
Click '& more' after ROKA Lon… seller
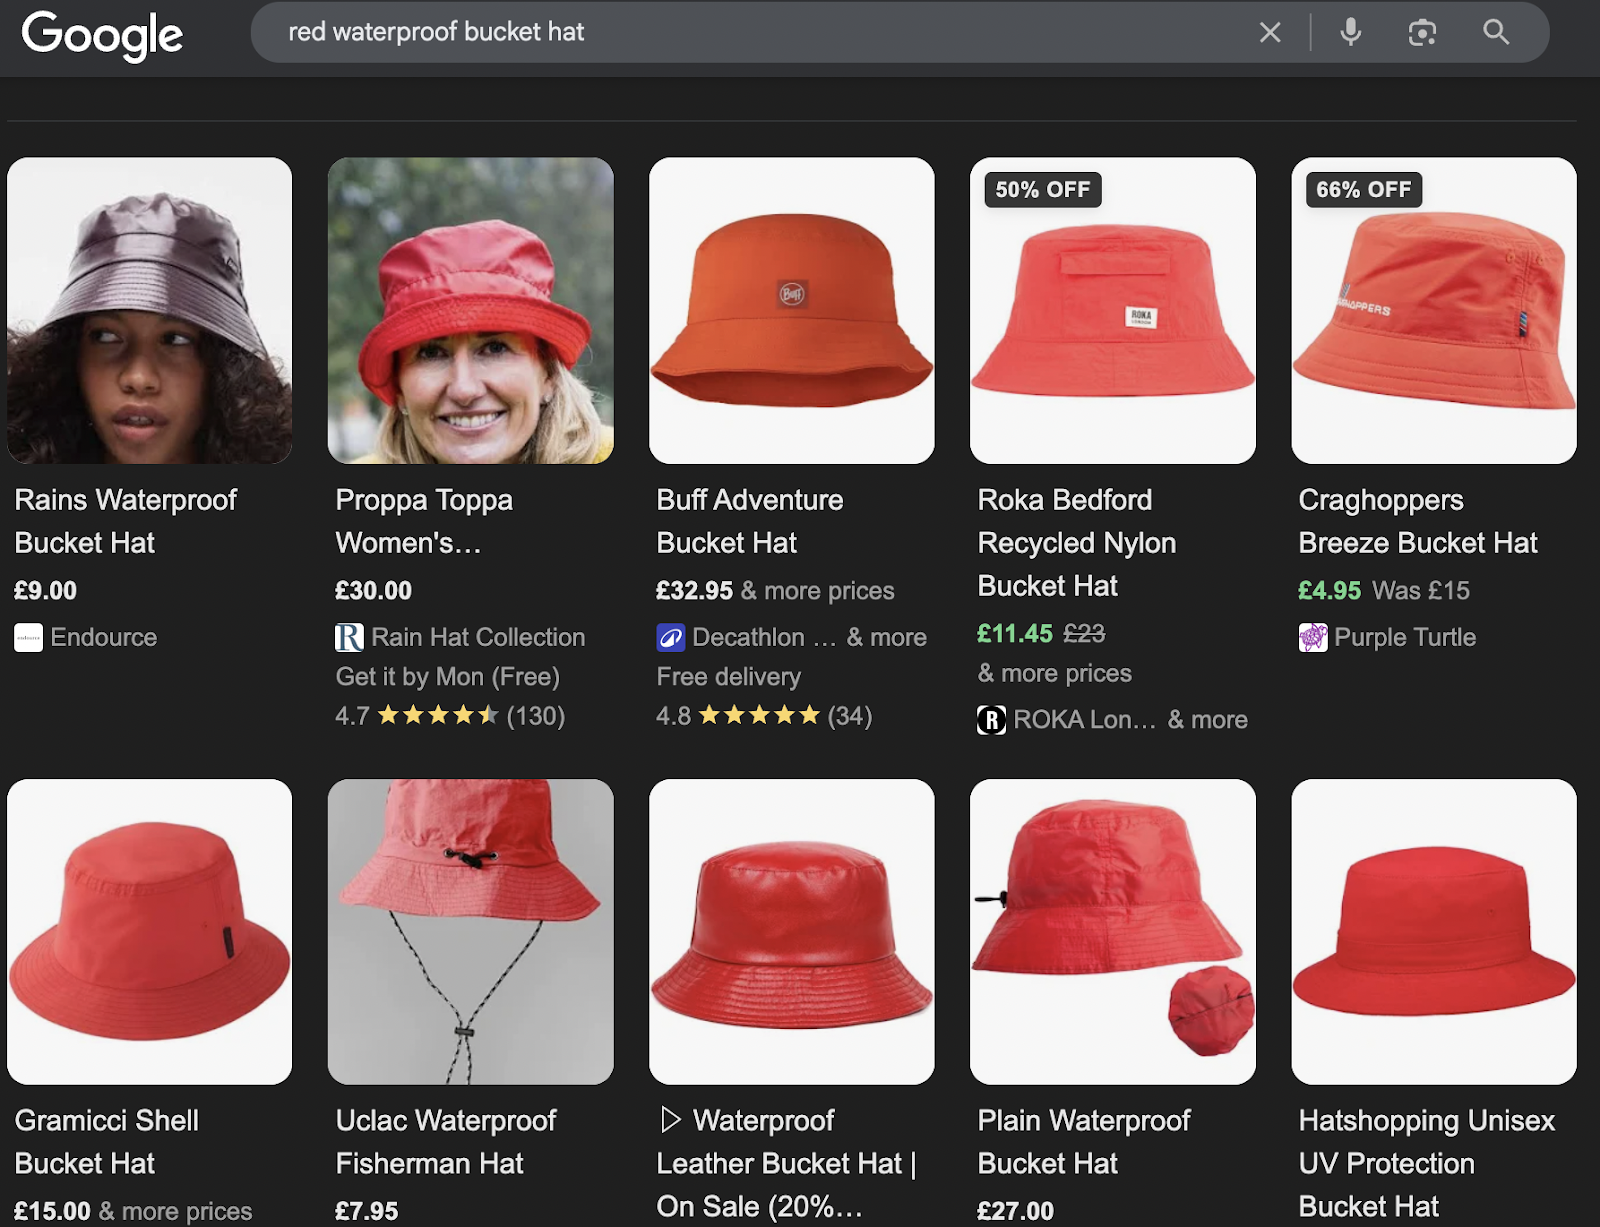(x=1208, y=720)
